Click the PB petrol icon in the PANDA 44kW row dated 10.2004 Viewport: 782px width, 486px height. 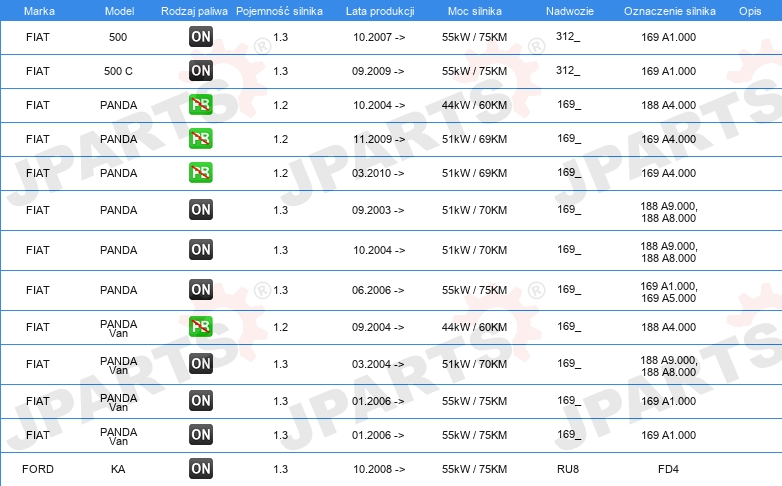pos(200,104)
